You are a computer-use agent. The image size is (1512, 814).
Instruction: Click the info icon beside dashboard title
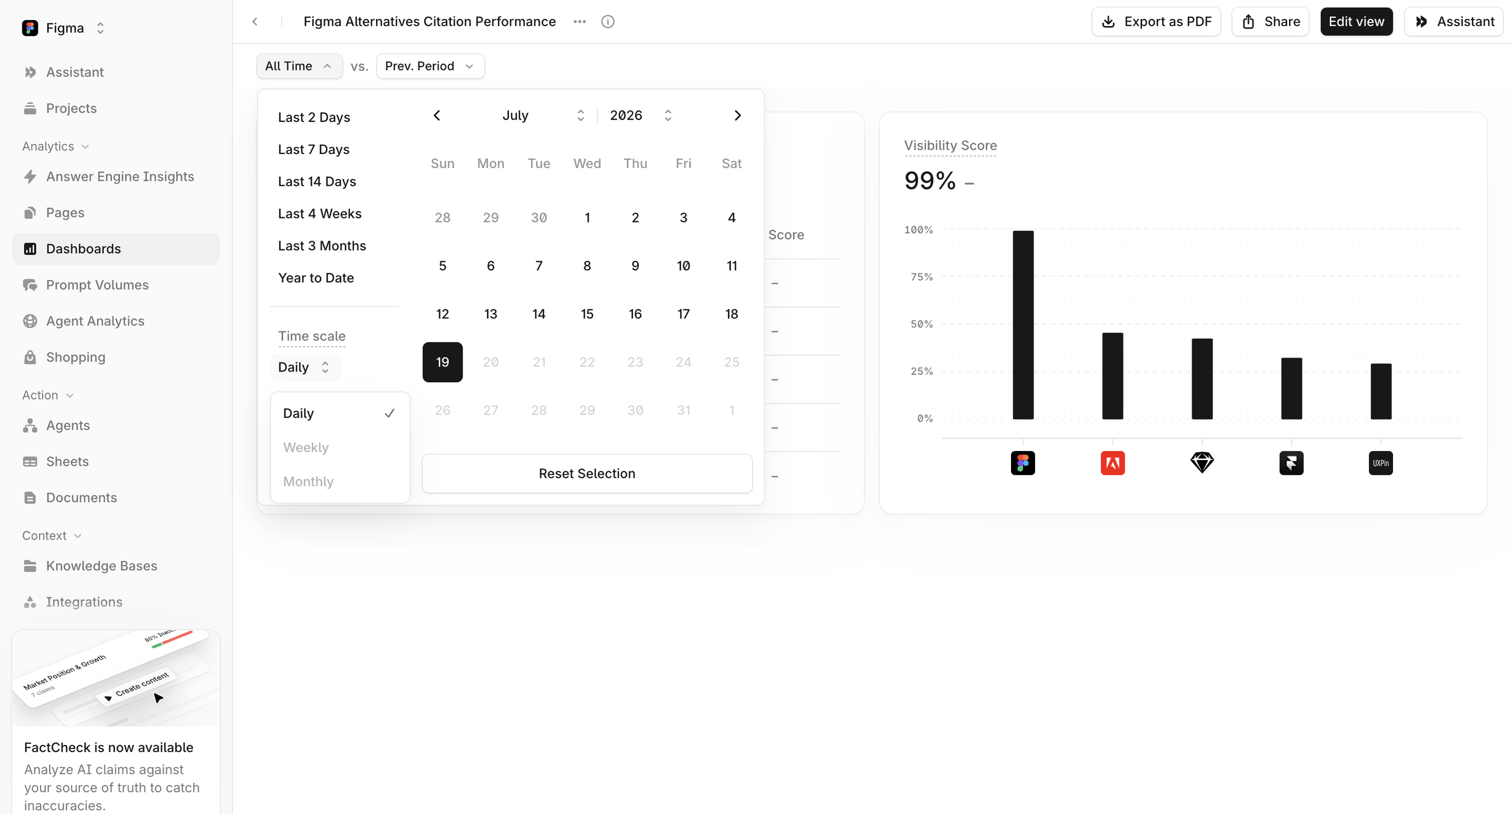(608, 22)
